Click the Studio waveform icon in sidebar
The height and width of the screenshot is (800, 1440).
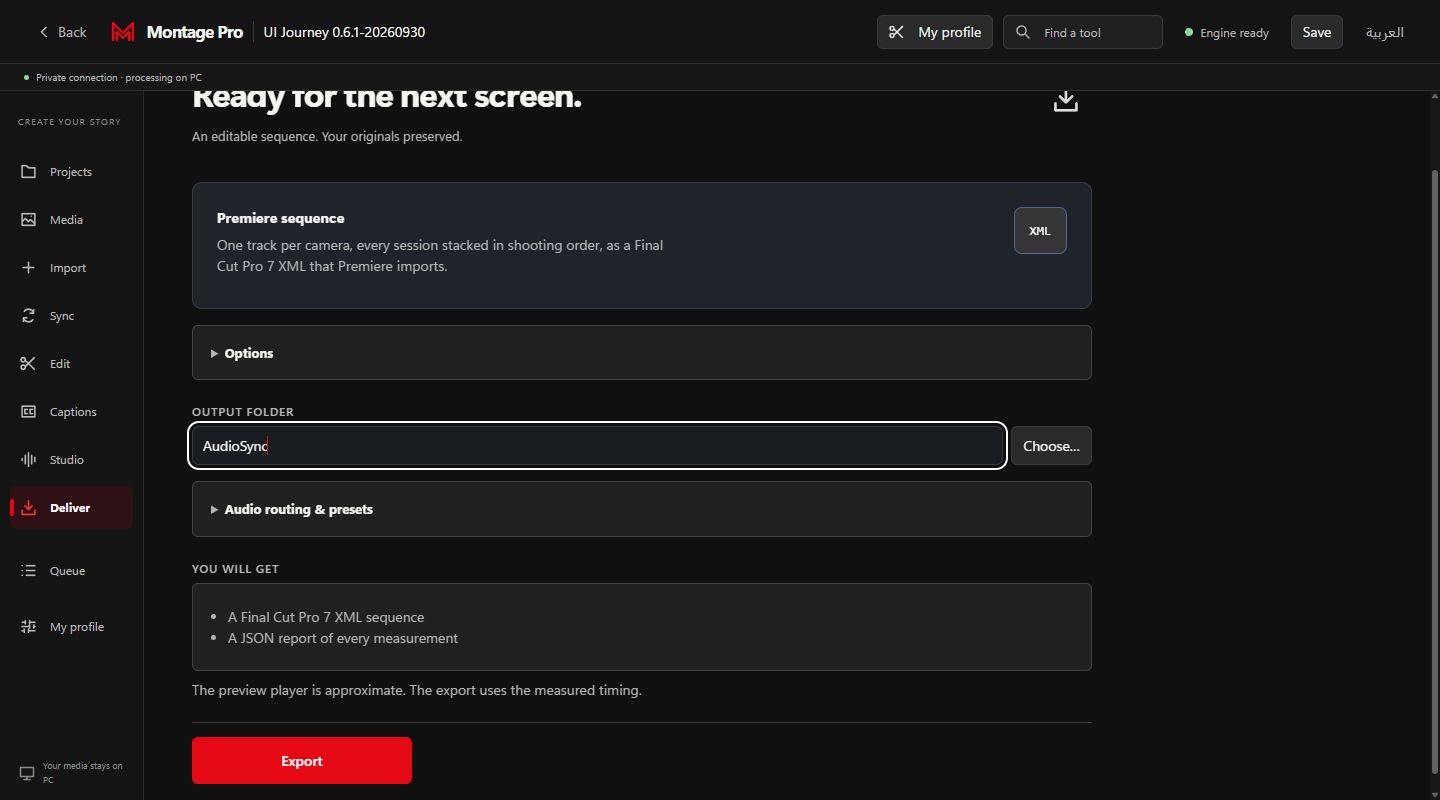[28, 460]
